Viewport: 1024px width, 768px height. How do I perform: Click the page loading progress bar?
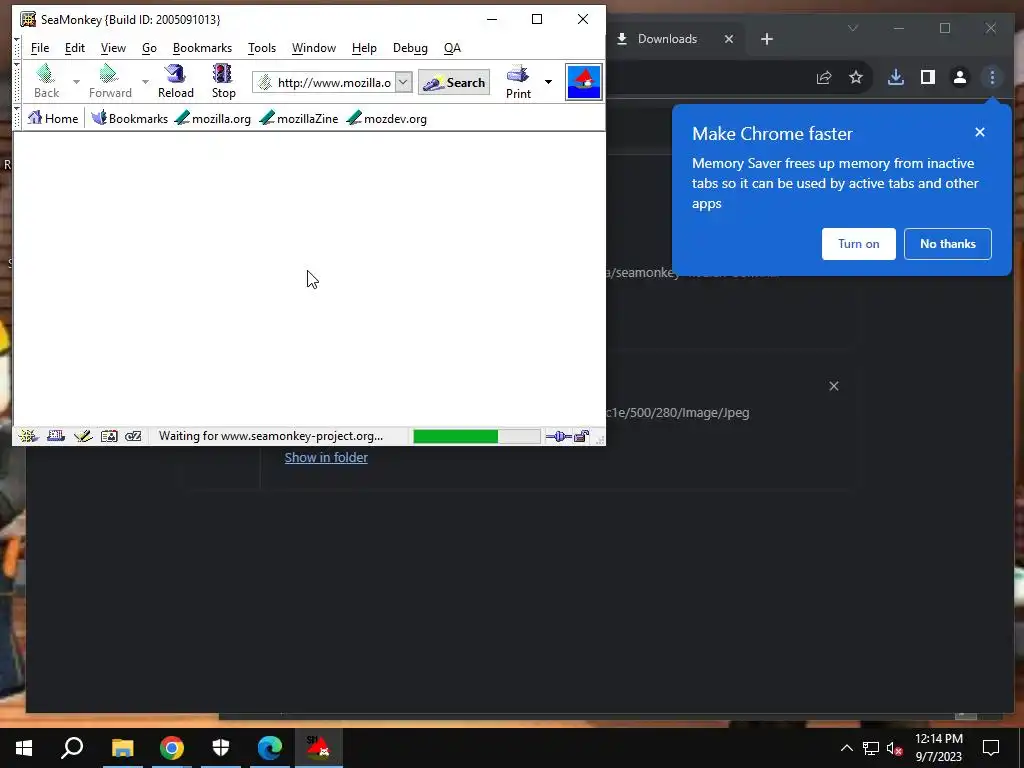pyautogui.click(x=477, y=436)
